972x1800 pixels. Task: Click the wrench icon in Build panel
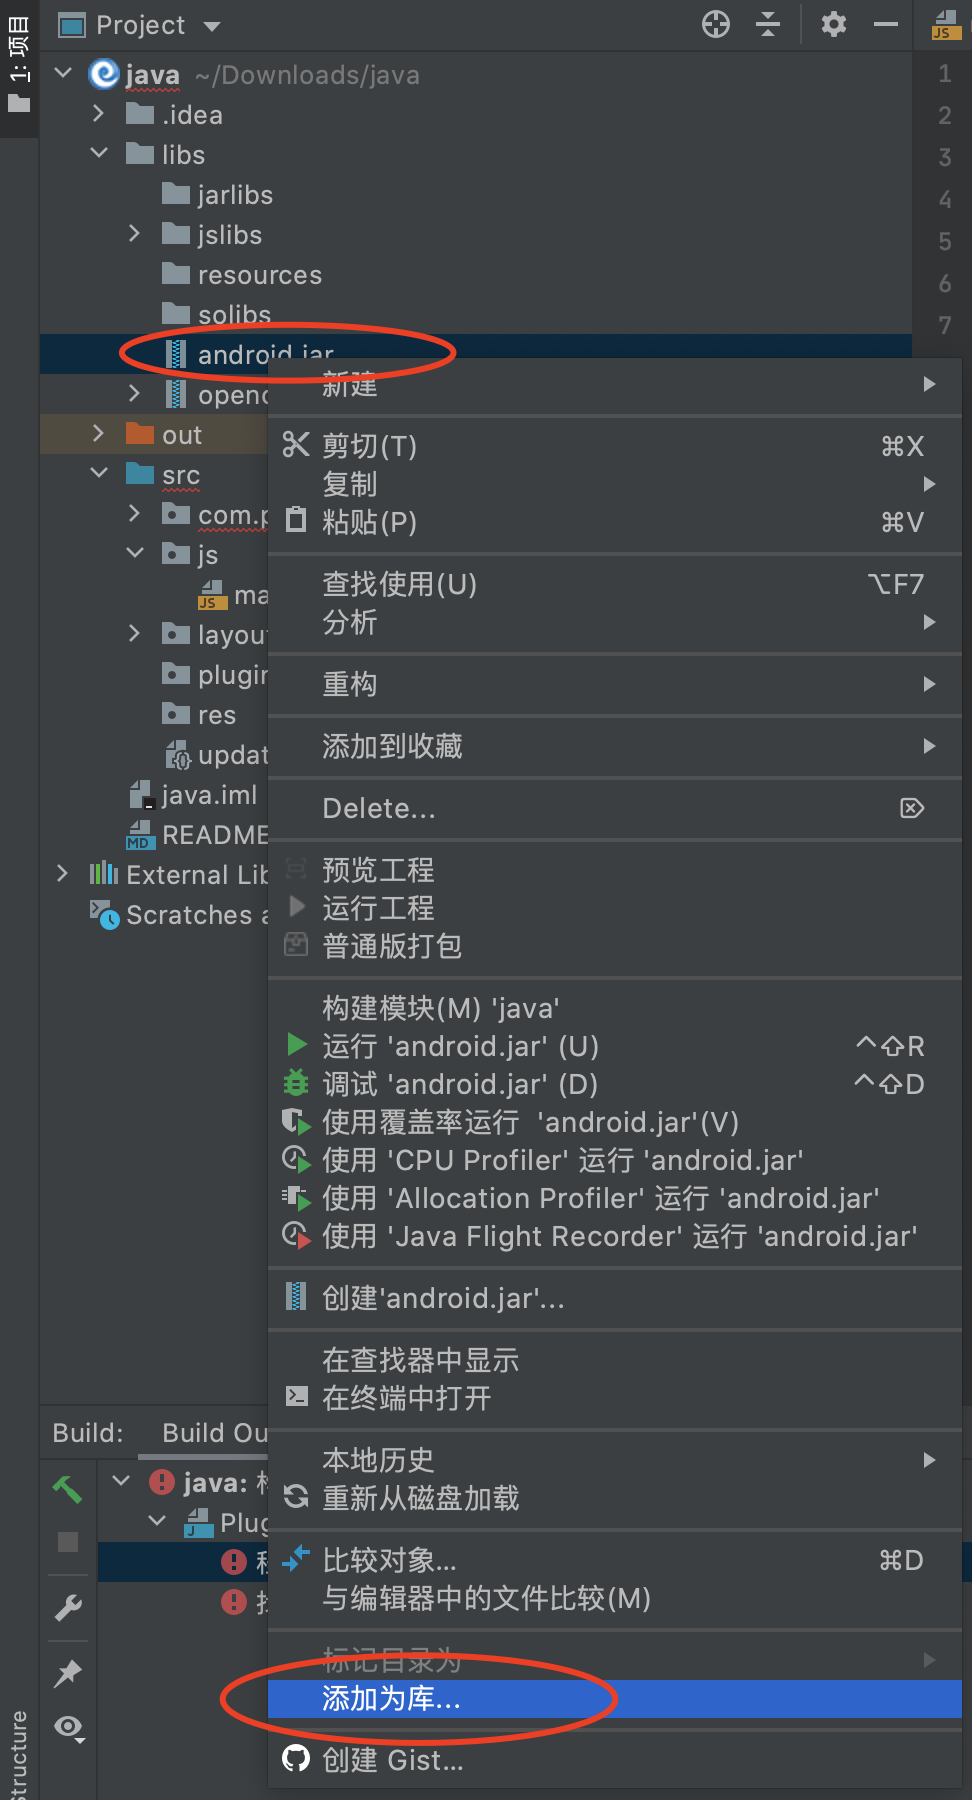(68, 1607)
